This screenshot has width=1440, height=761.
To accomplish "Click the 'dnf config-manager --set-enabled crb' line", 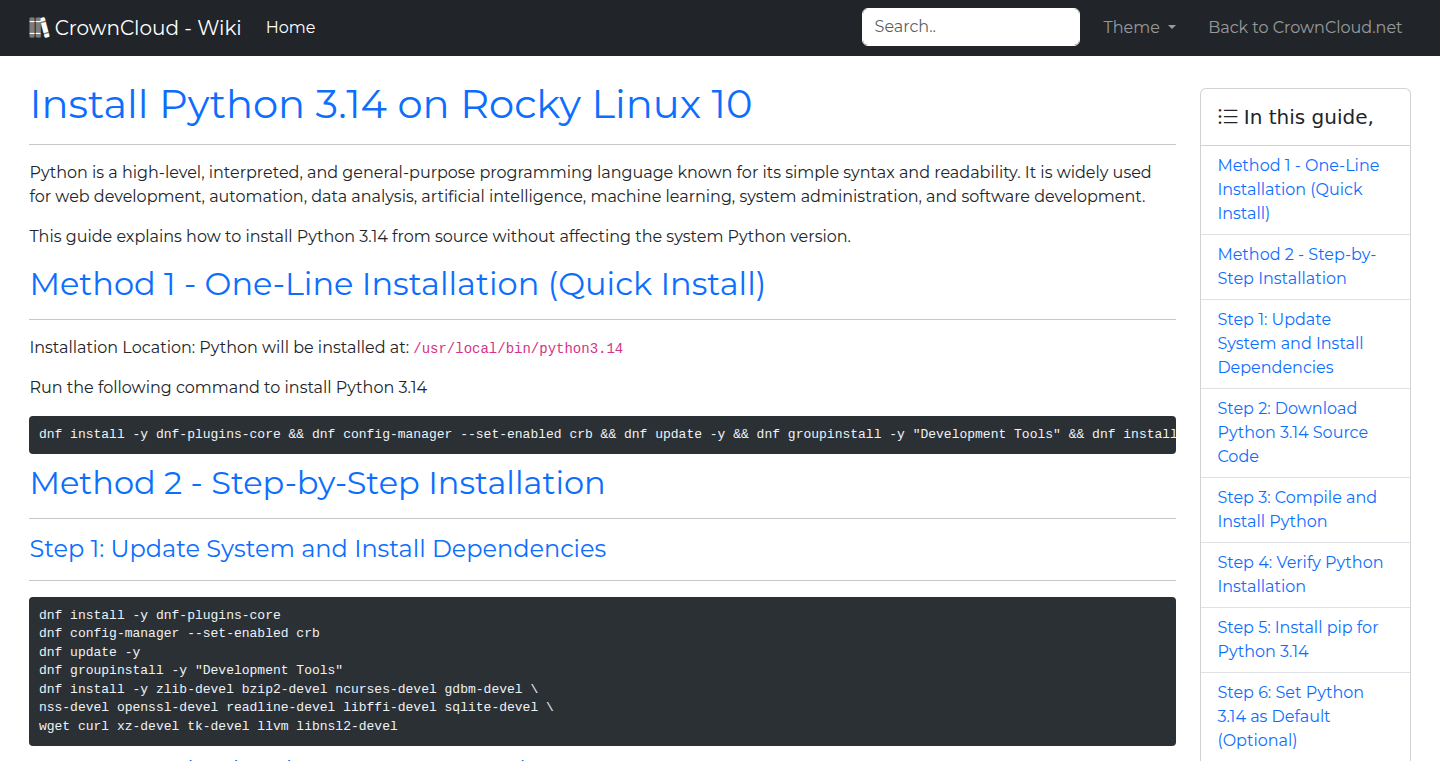I will (179, 633).
